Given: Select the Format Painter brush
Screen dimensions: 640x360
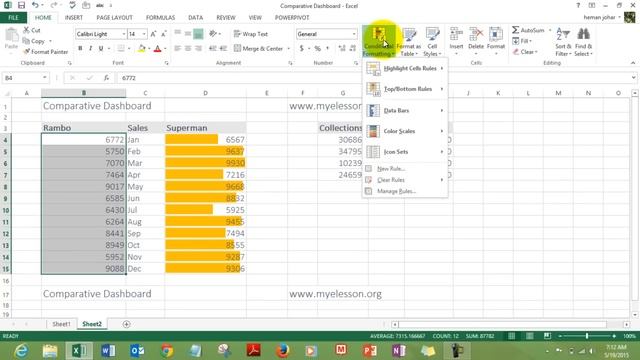Looking at the screenshot, I should [x=46, y=52].
